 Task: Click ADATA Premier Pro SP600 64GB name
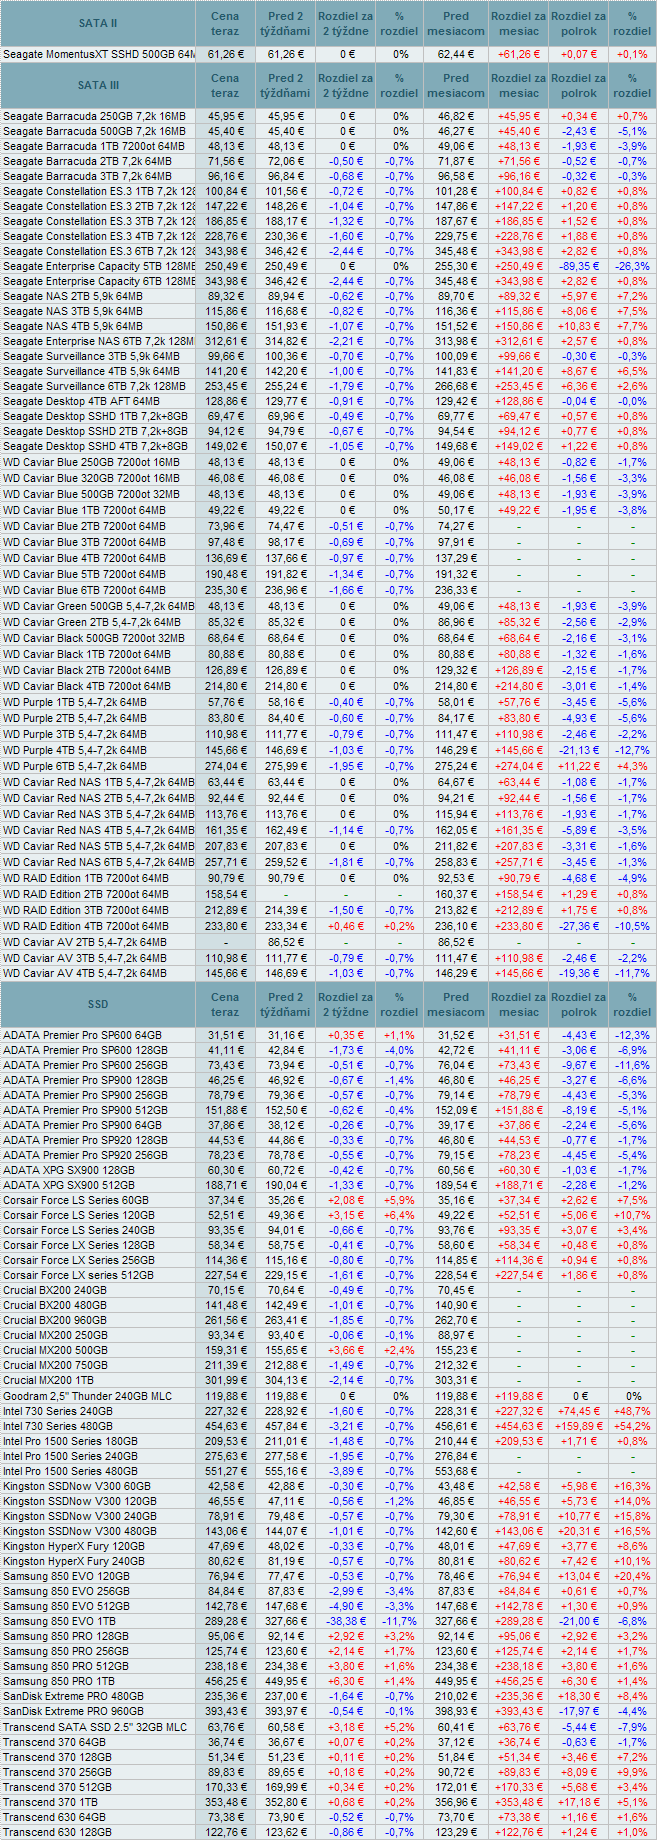[82, 1036]
